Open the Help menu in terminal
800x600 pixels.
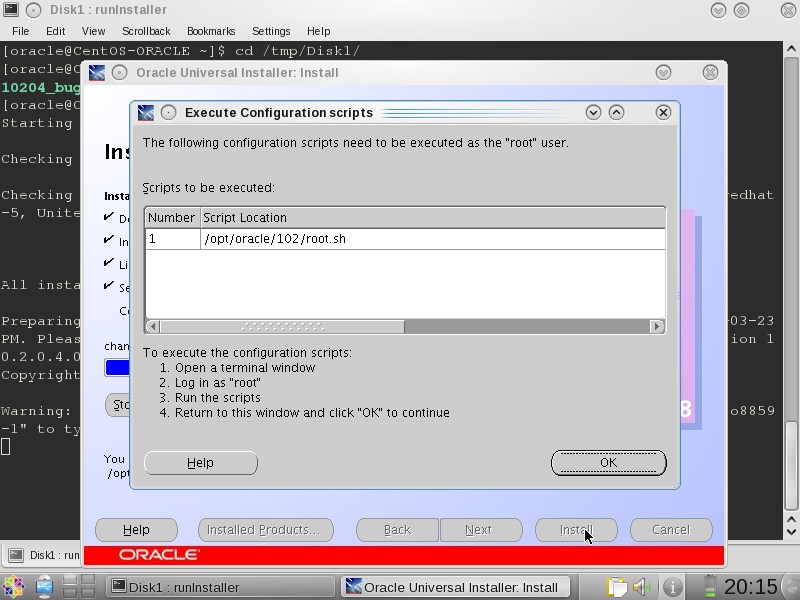click(x=318, y=31)
